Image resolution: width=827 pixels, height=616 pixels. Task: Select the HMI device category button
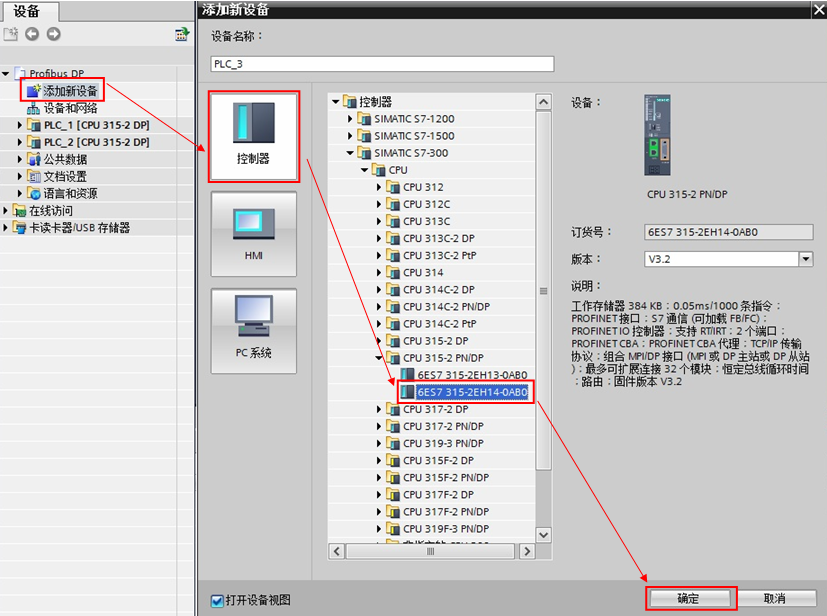point(254,234)
